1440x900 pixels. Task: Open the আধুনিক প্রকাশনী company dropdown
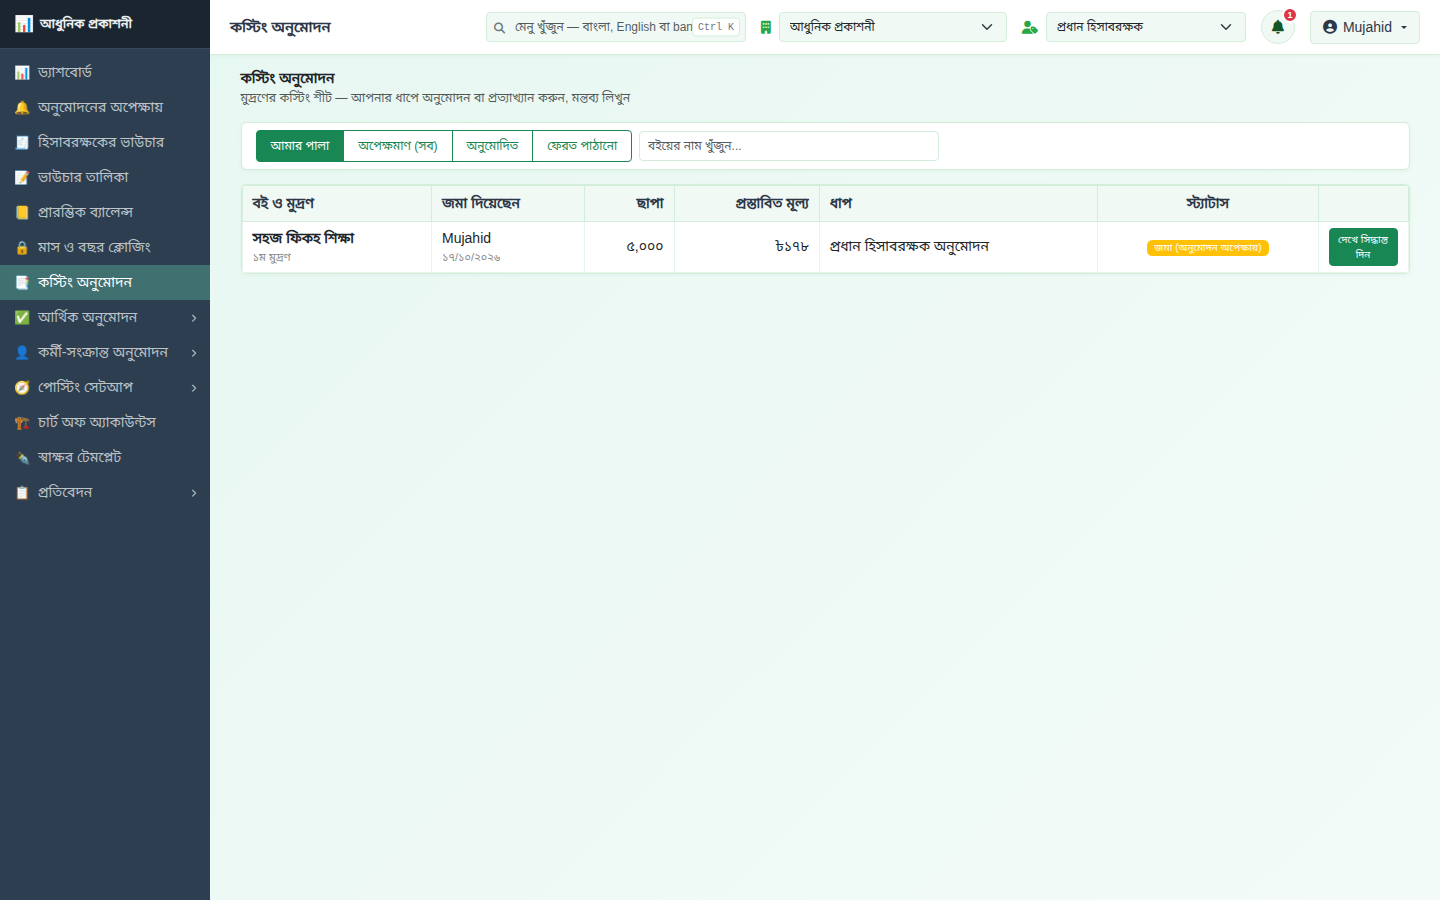coord(892,27)
